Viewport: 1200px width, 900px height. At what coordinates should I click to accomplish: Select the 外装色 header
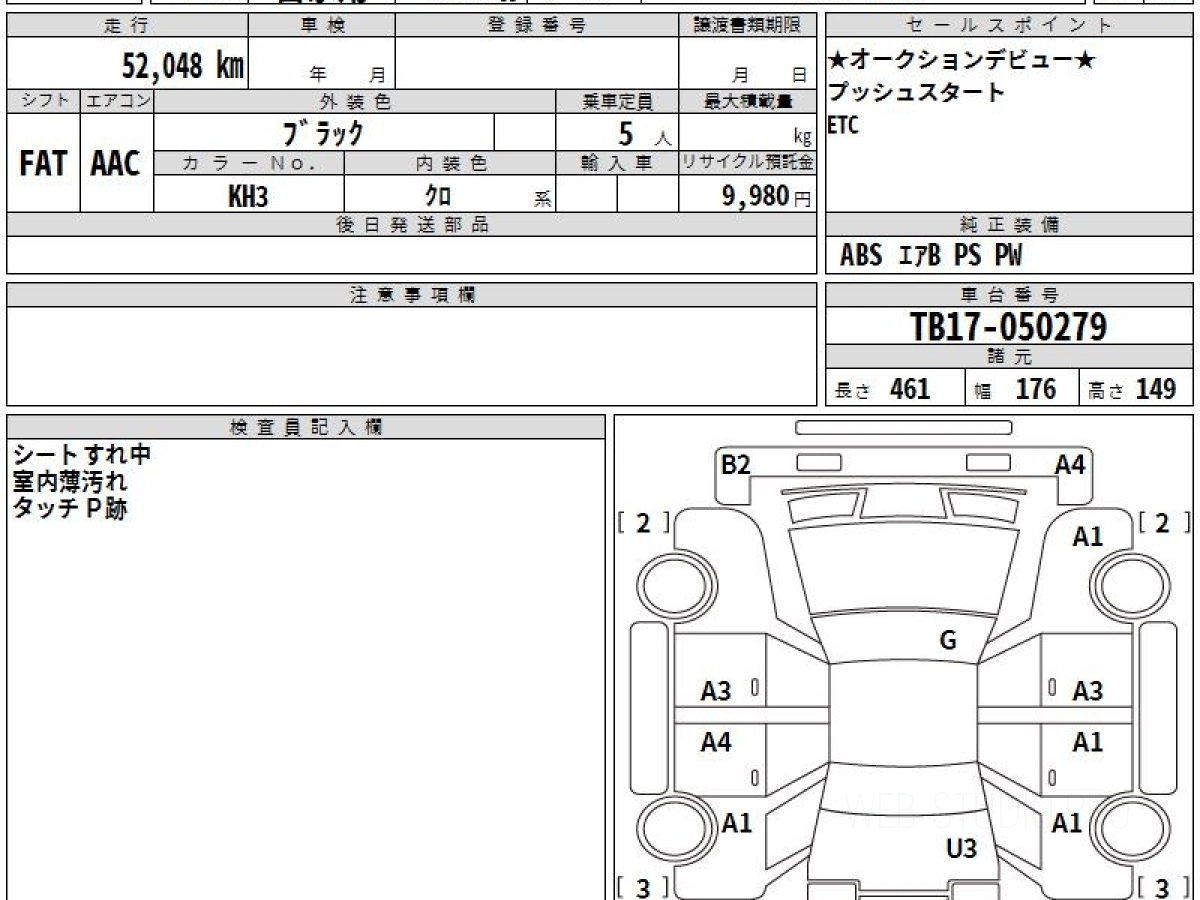[x=355, y=102]
